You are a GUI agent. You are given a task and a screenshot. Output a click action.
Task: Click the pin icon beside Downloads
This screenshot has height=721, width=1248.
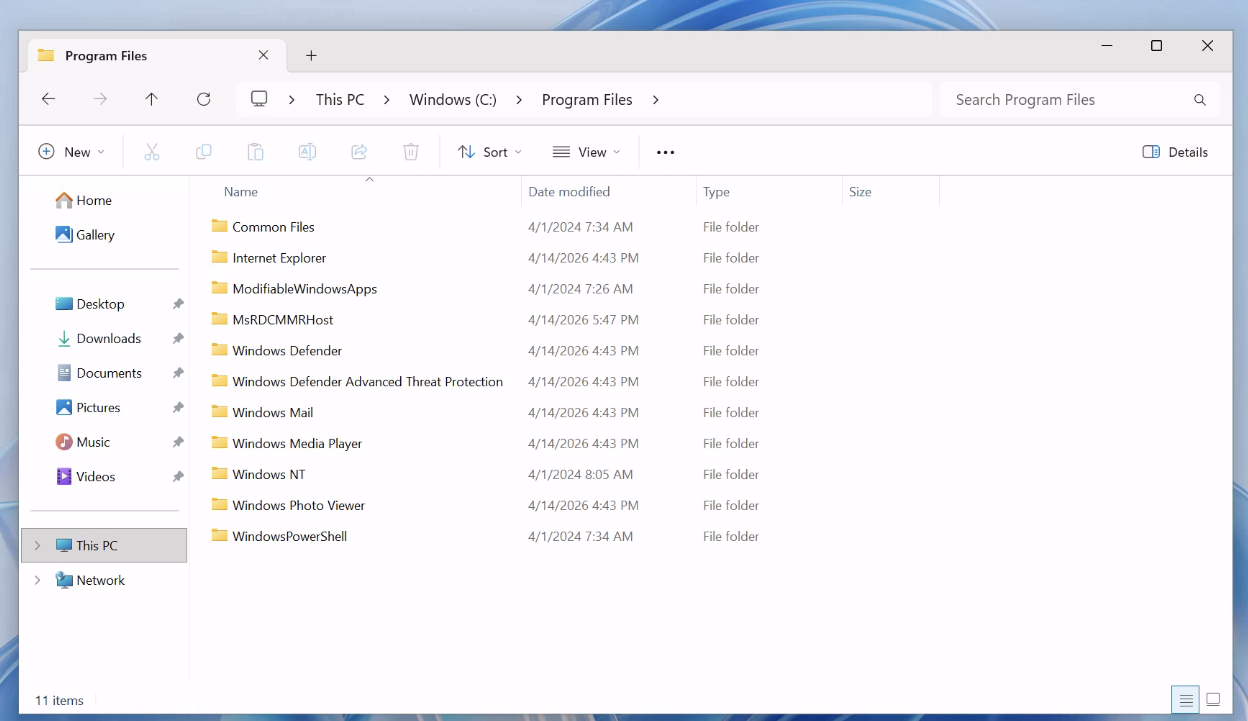(x=178, y=339)
